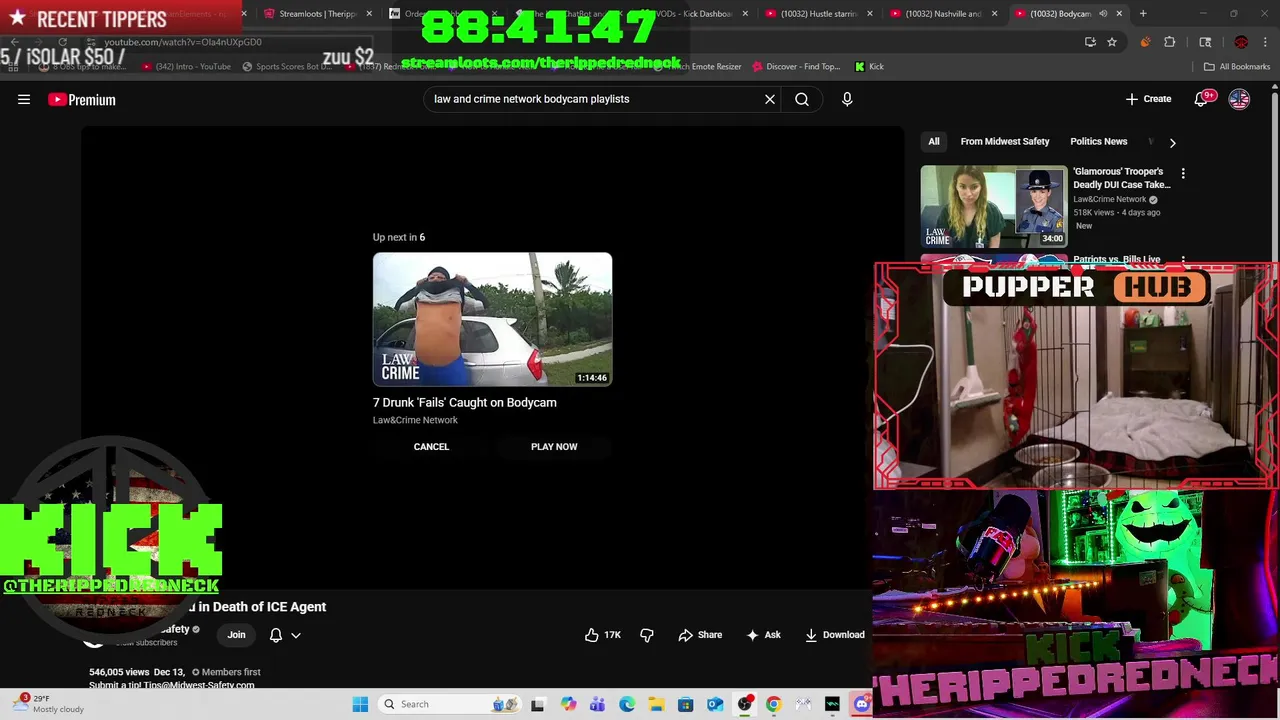Open weather widget showing 29°F
Screen dimensions: 1280x720
[48, 704]
